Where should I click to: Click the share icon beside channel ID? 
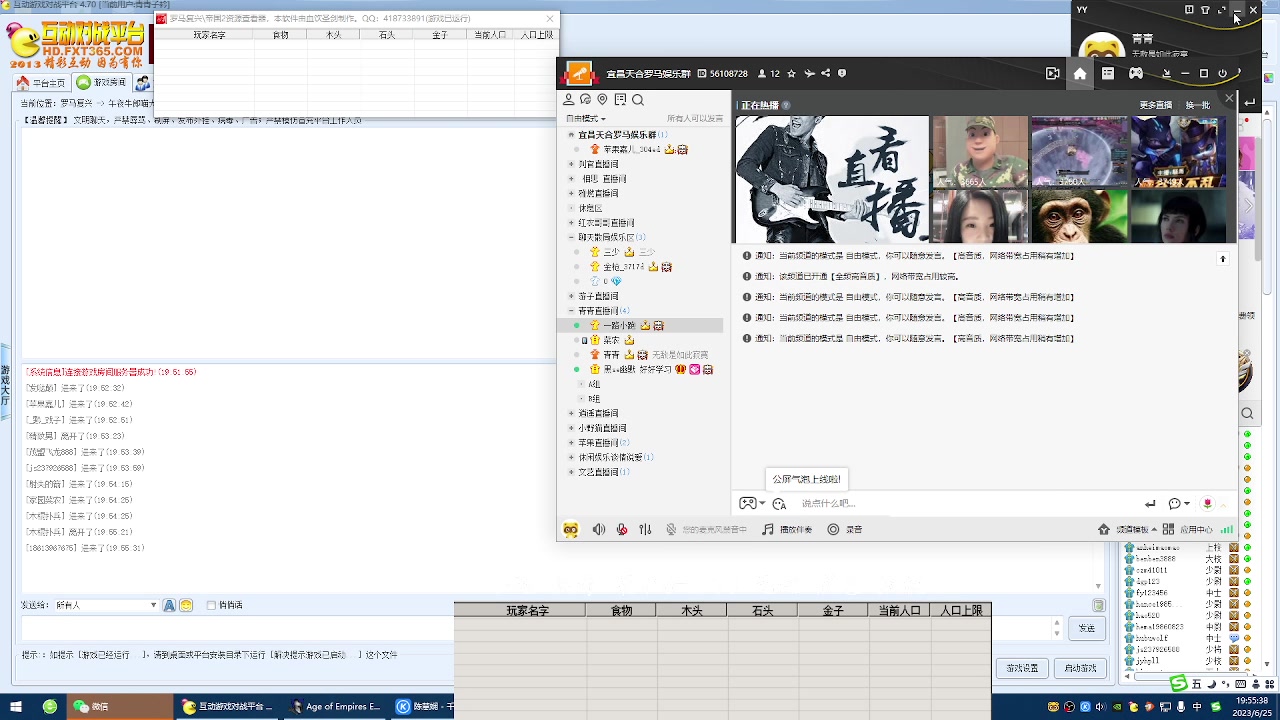pyautogui.click(x=825, y=74)
